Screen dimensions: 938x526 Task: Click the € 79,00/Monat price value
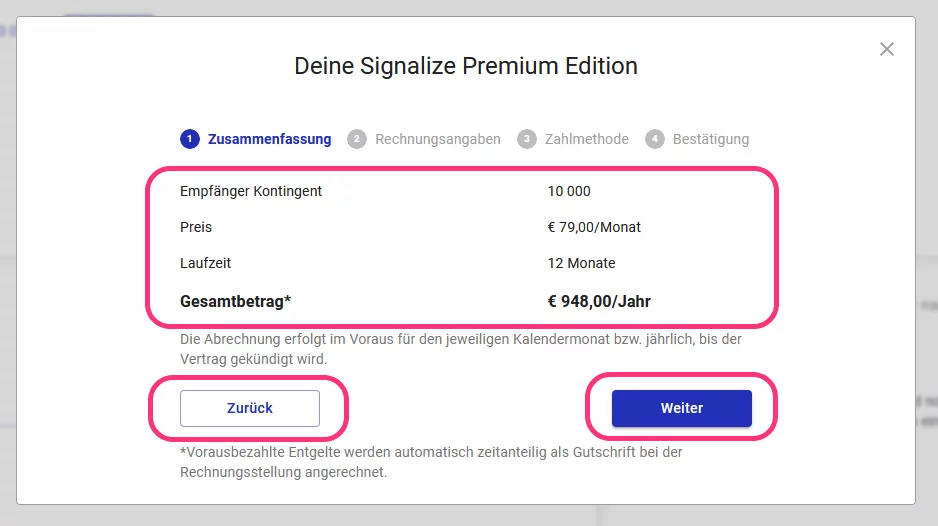coord(594,227)
